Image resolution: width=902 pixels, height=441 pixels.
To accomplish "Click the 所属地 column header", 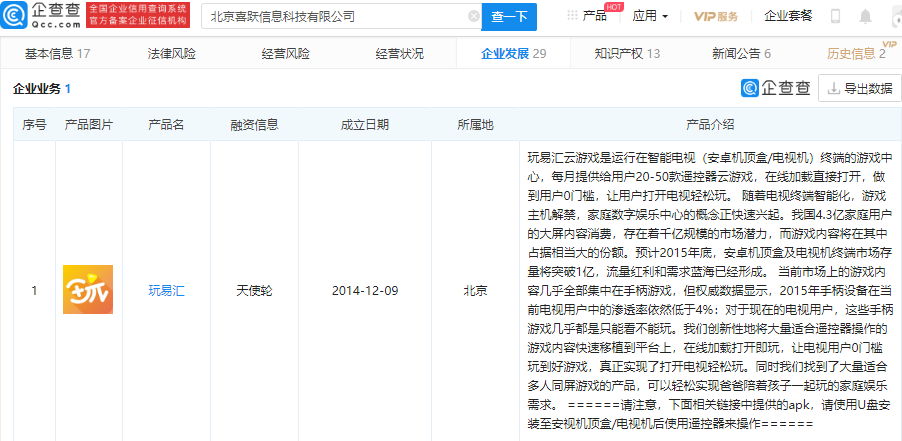I will [475, 124].
